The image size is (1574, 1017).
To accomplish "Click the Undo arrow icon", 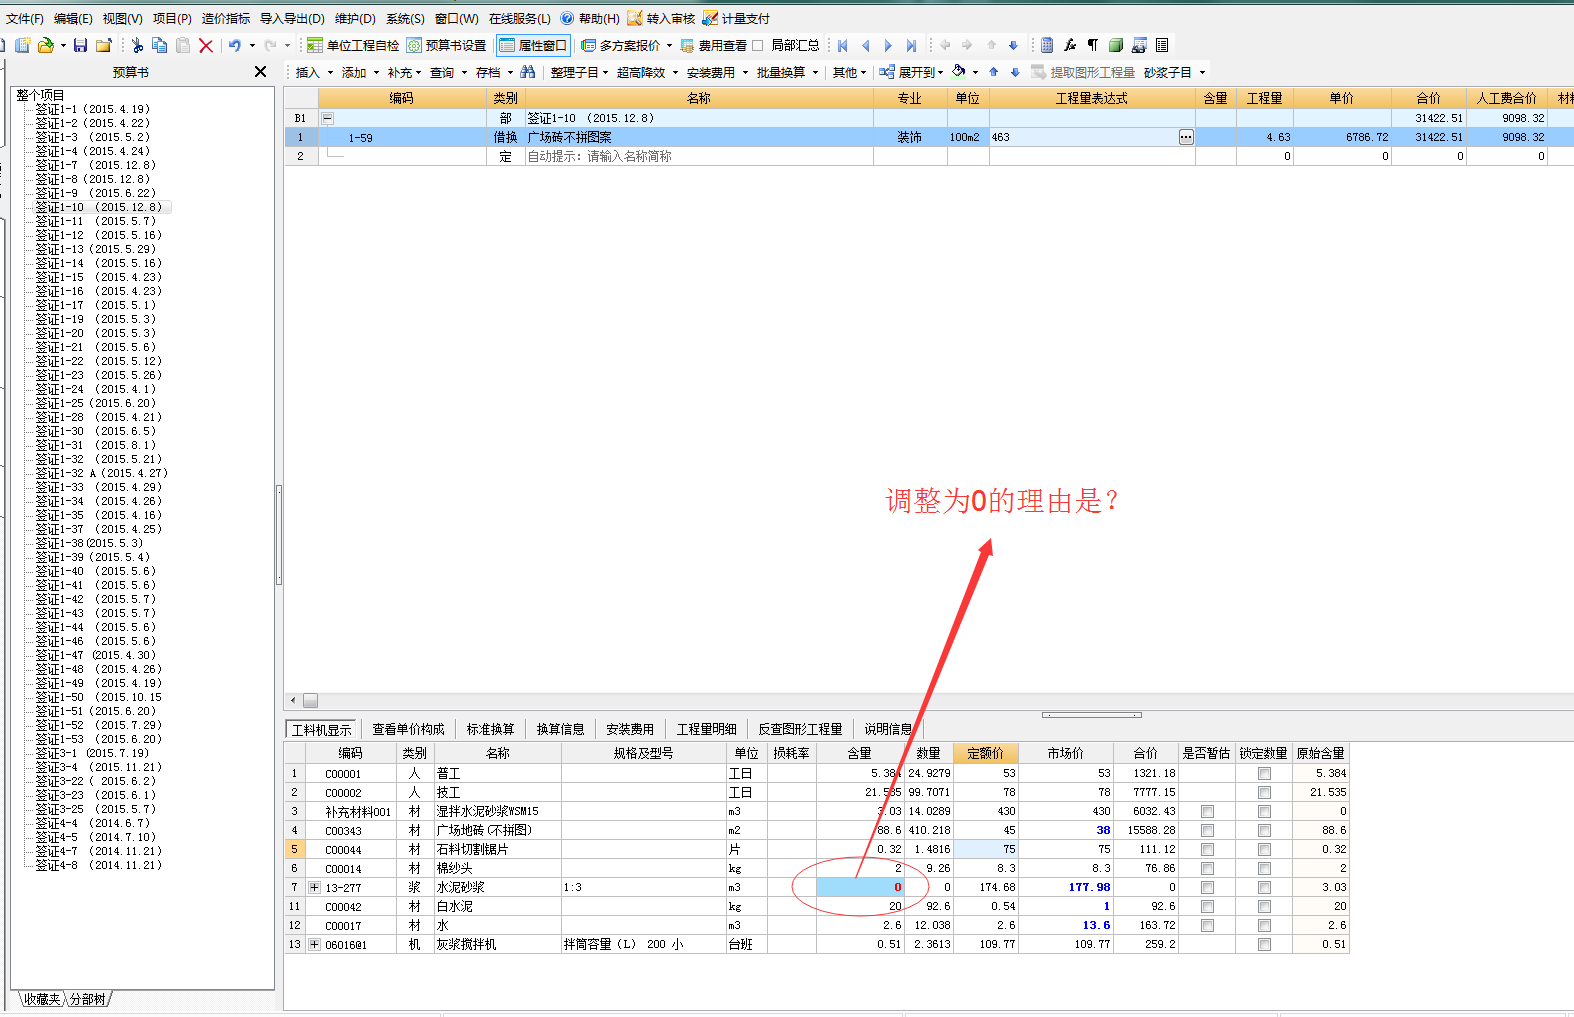I will click(234, 45).
